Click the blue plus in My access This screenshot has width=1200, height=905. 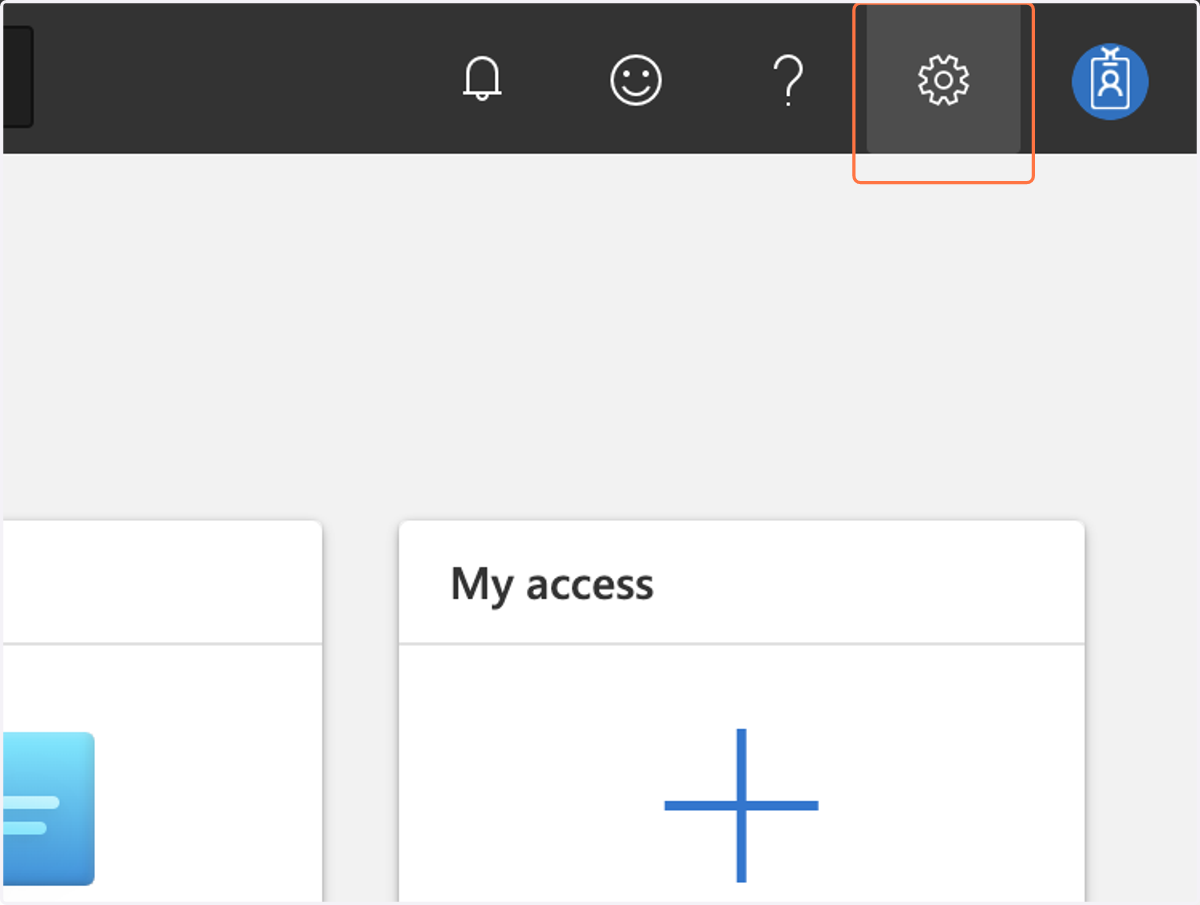click(741, 805)
